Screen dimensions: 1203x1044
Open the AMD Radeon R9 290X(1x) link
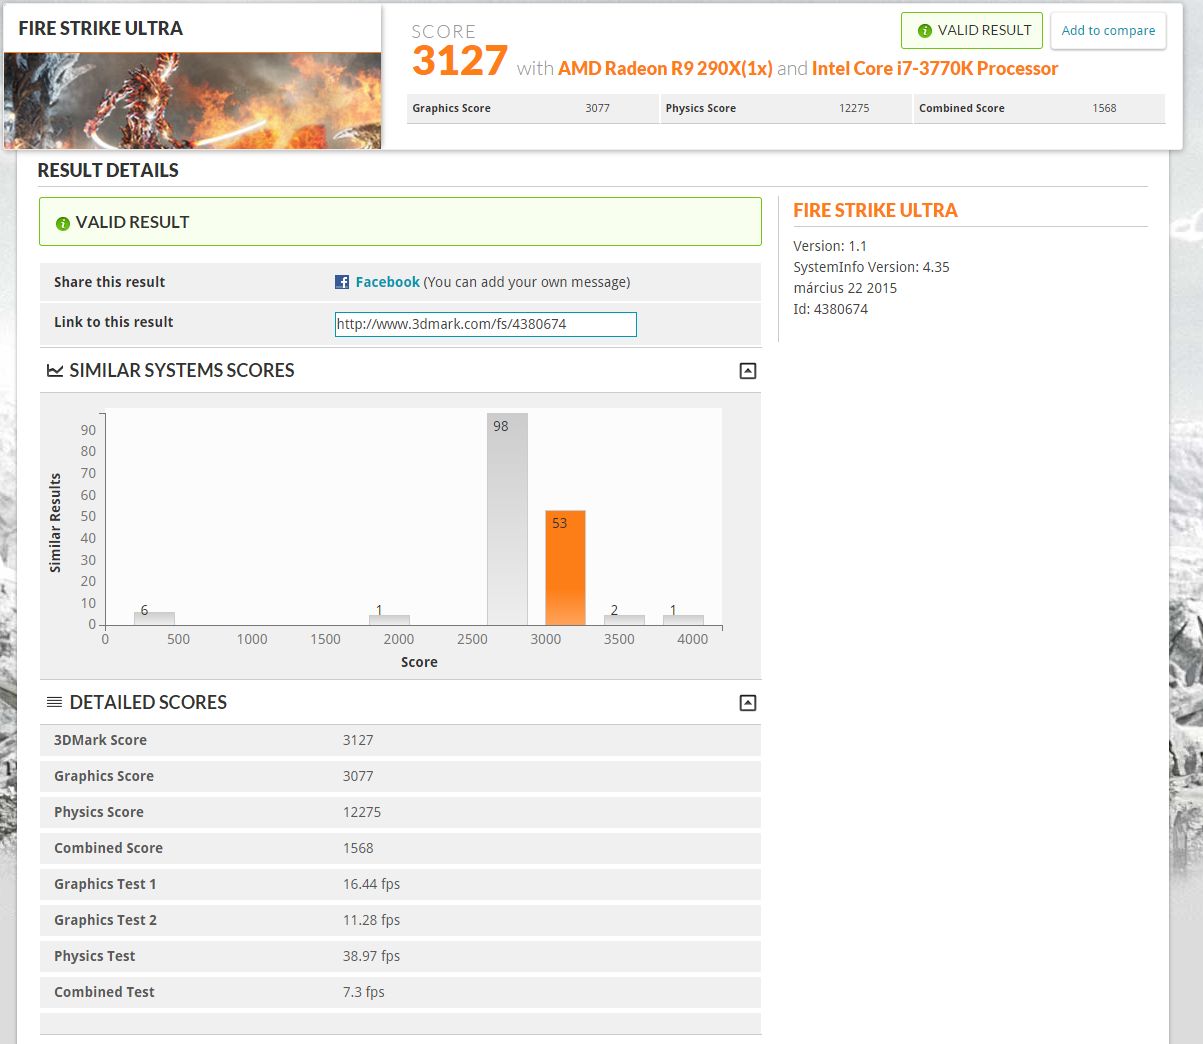[665, 68]
